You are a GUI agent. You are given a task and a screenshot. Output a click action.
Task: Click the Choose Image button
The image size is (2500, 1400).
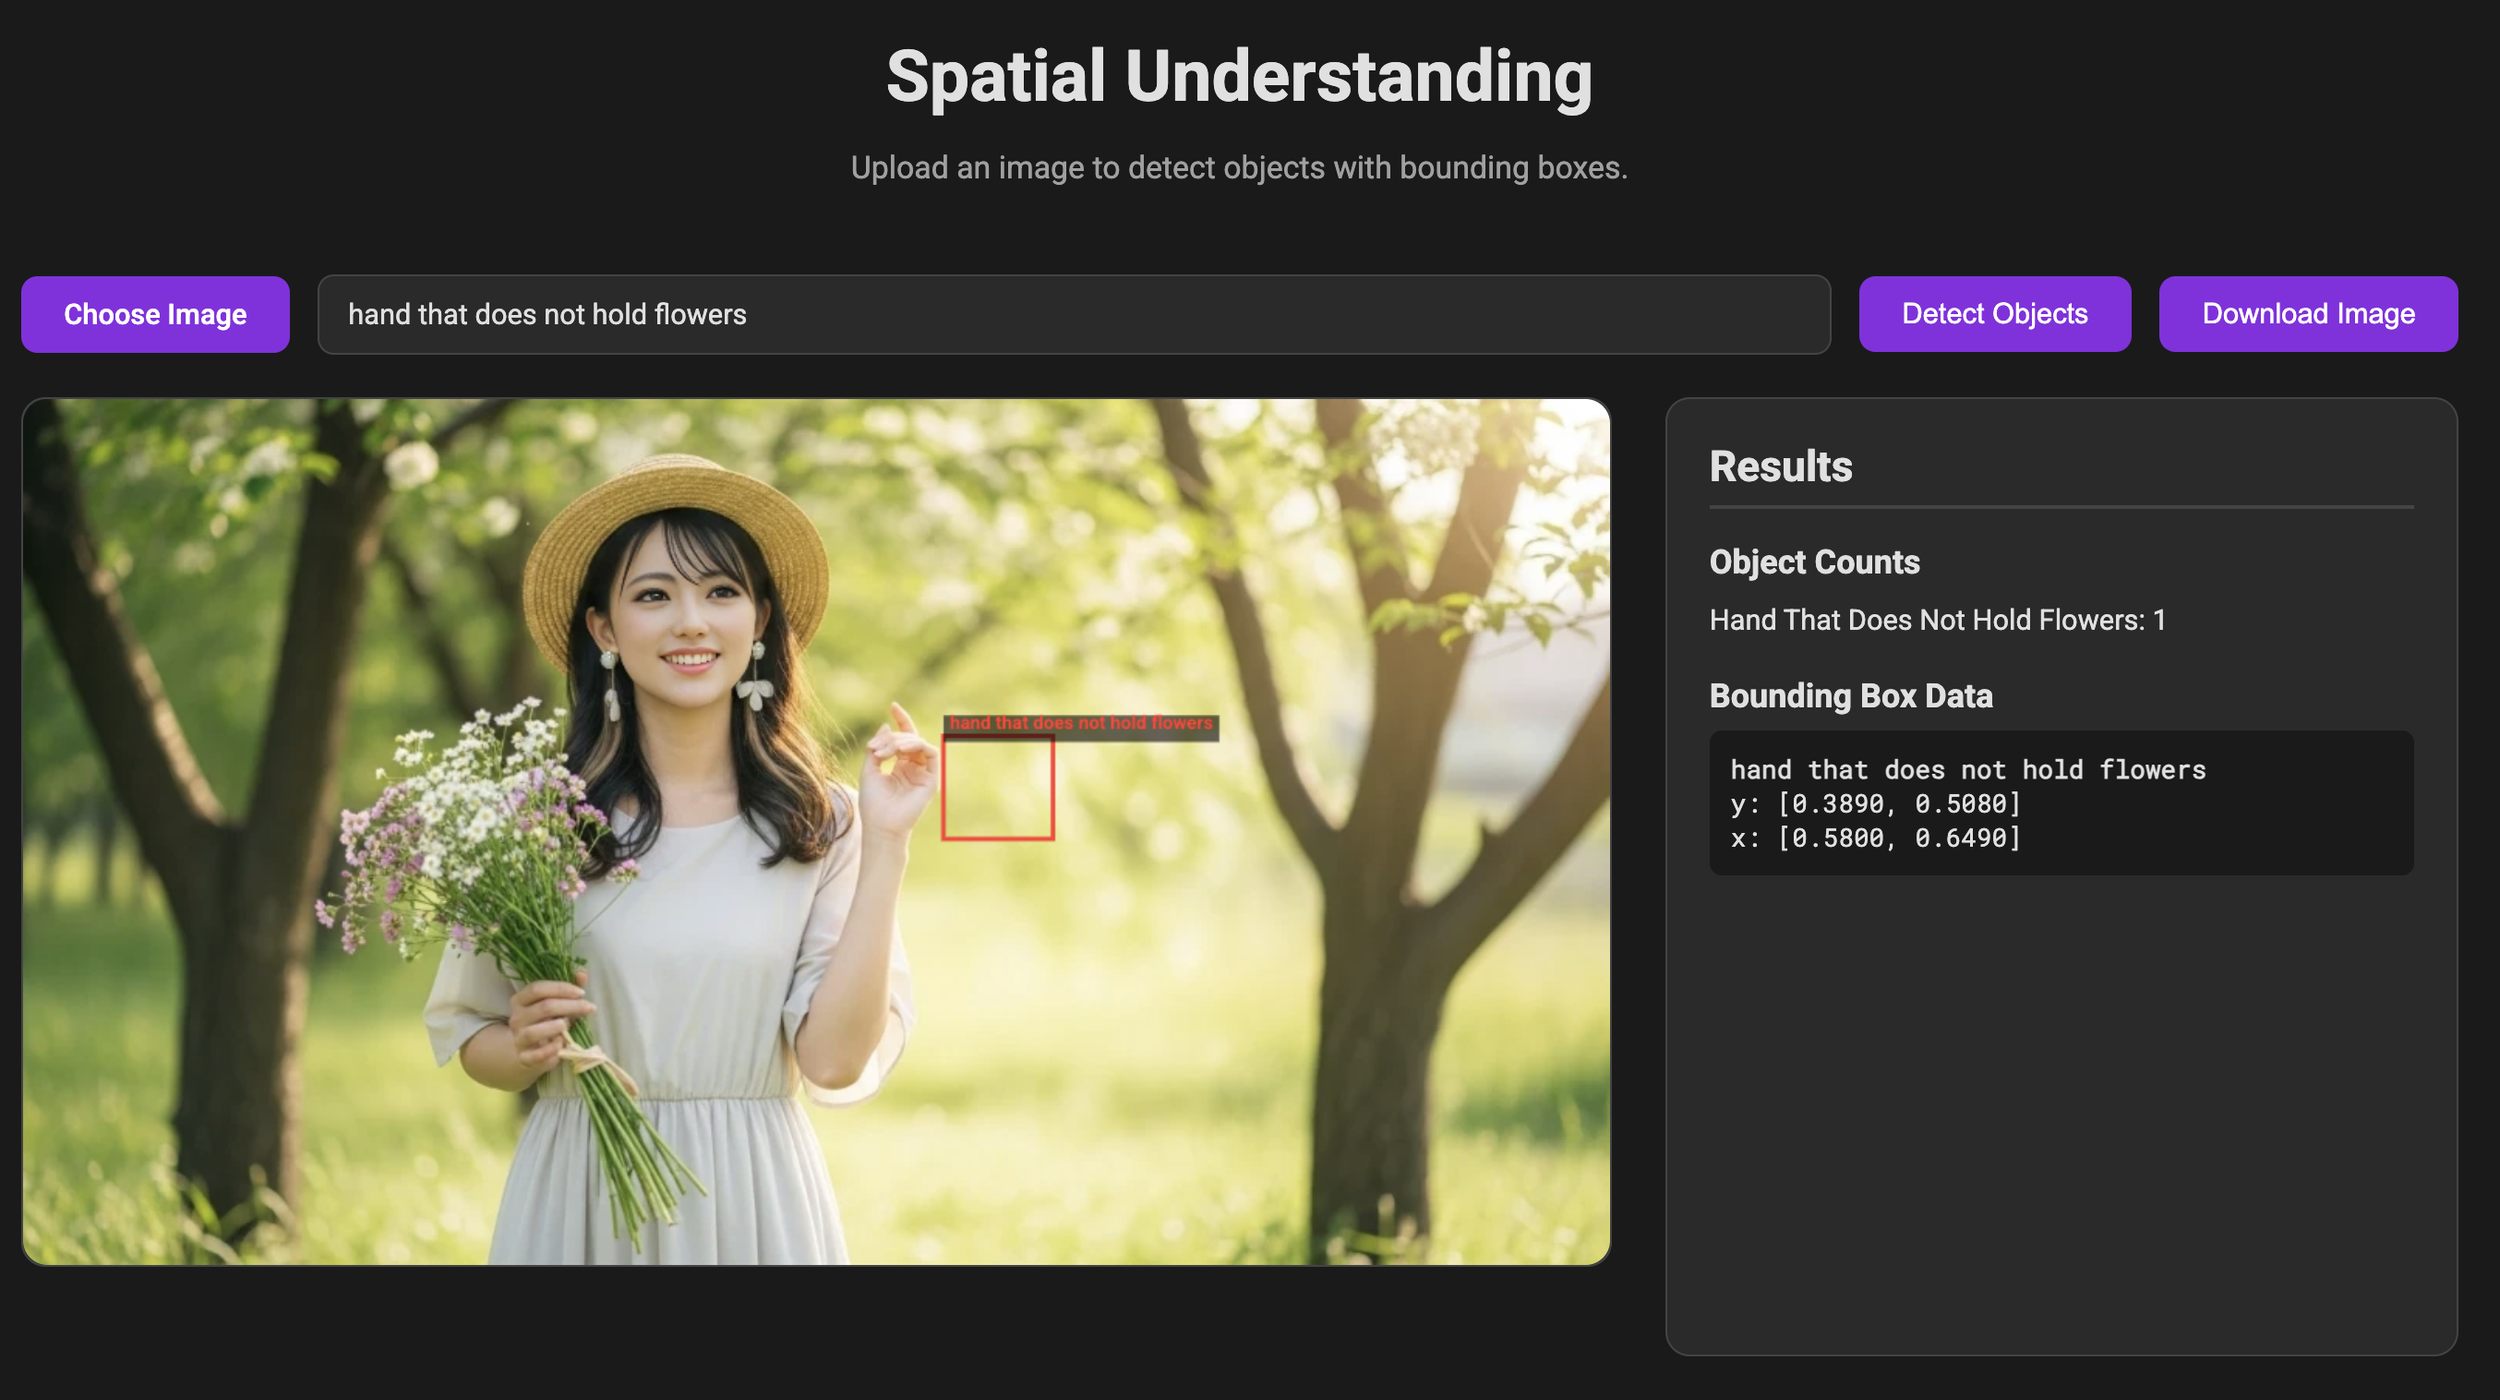[x=155, y=314]
